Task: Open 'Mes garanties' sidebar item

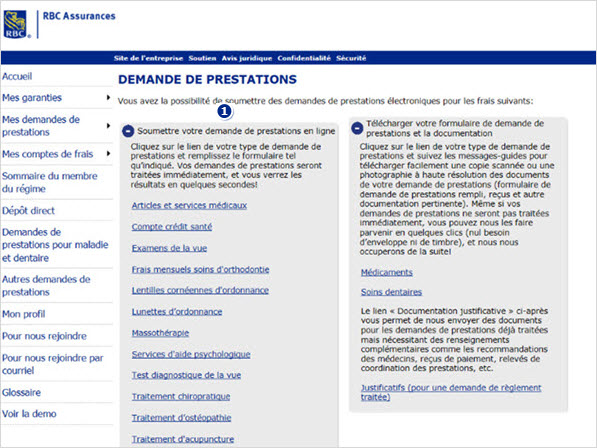Action: pos(32,98)
